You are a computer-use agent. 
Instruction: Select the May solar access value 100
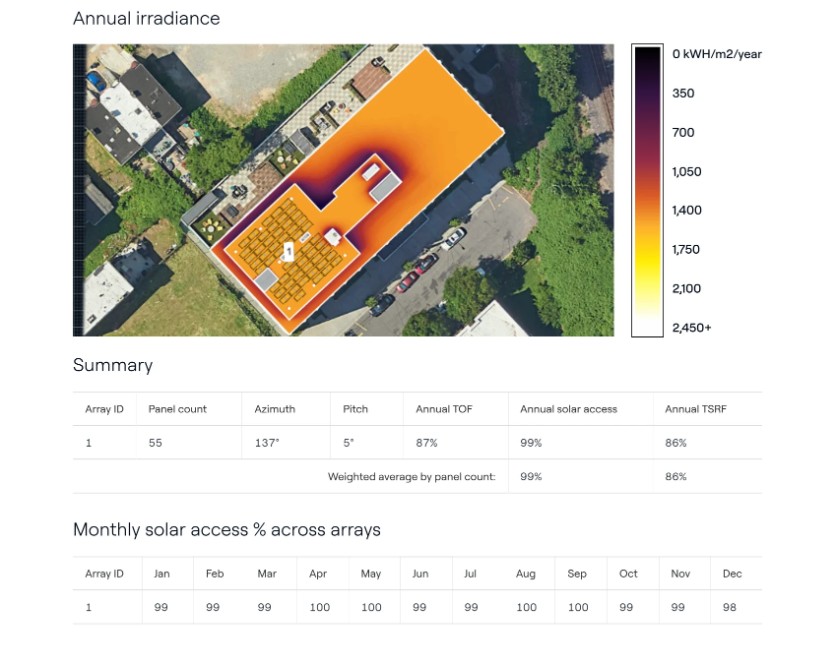[371, 607]
